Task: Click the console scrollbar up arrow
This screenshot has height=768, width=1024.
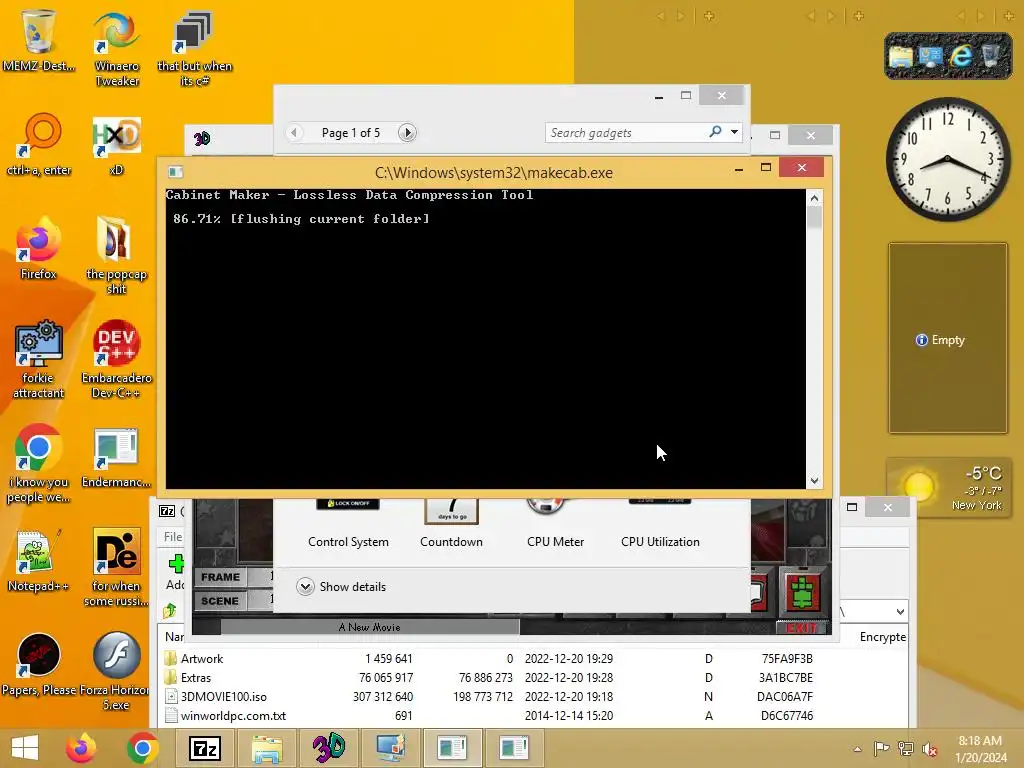Action: (x=814, y=198)
